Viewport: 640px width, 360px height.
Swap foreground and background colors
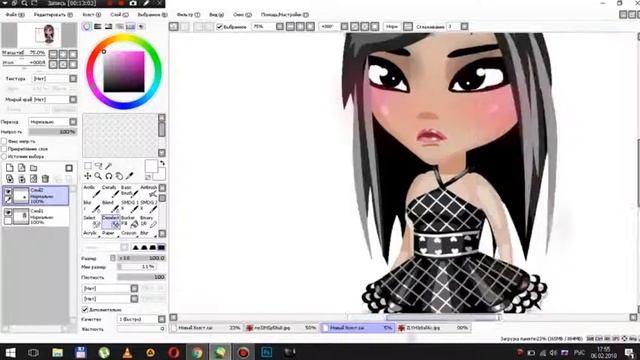tap(162, 163)
